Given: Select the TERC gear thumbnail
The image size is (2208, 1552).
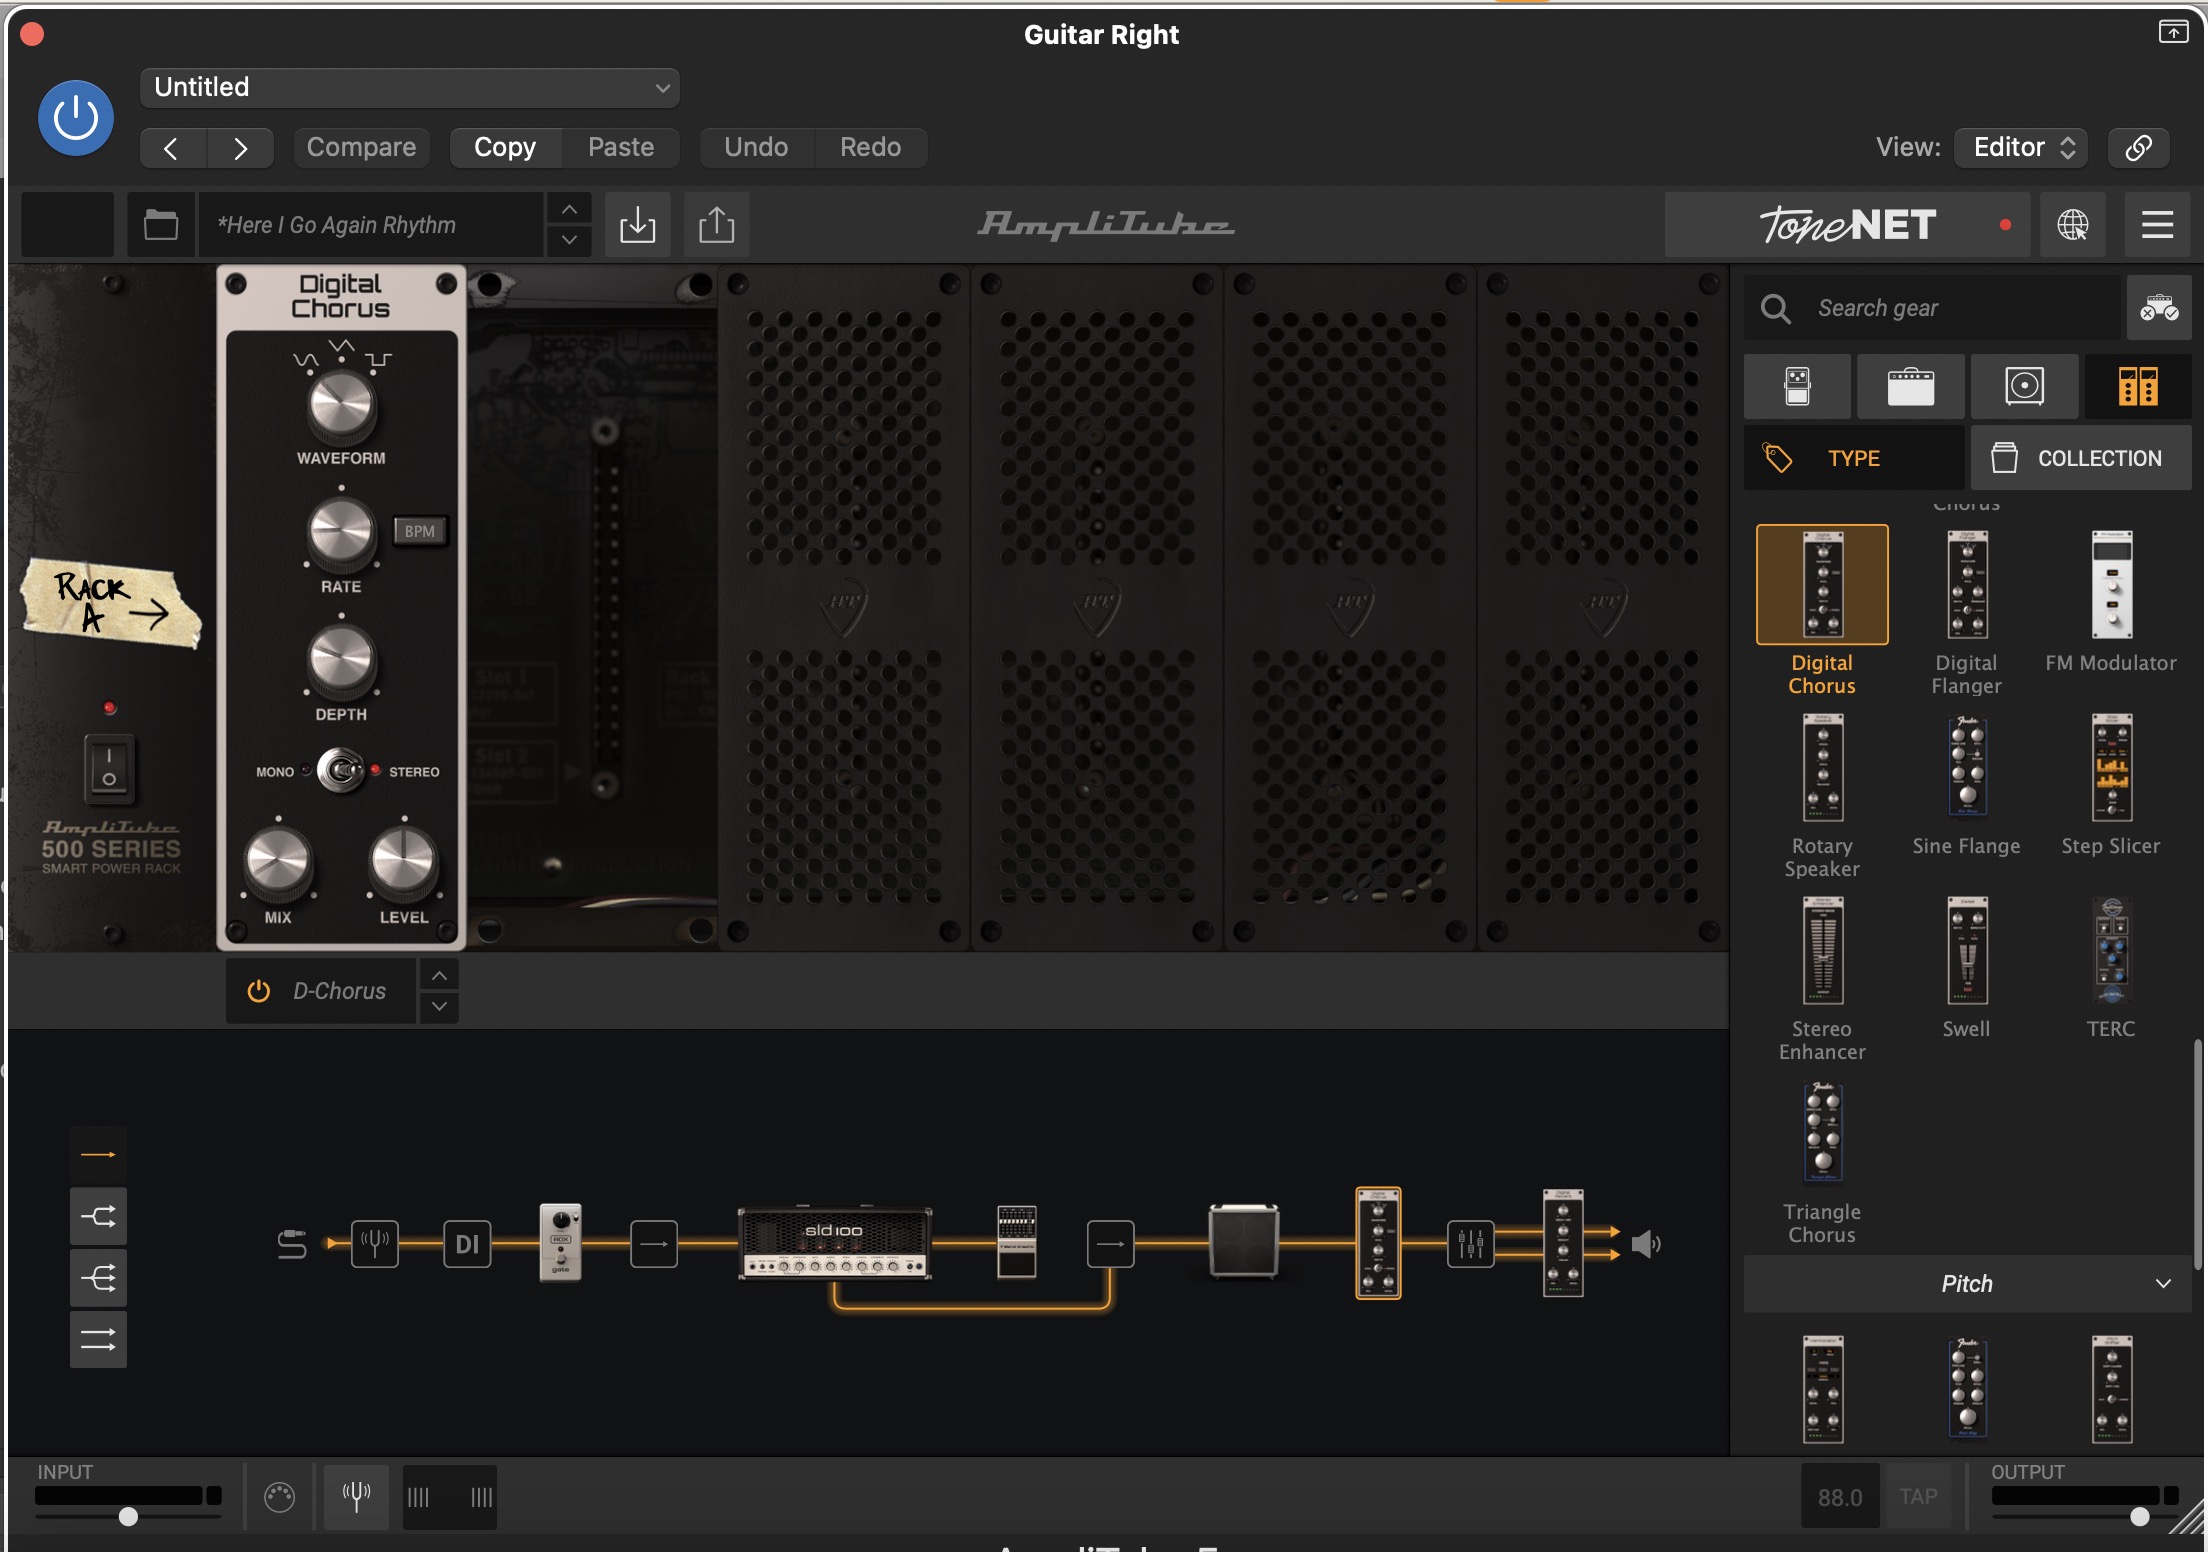Looking at the screenshot, I should pos(2111,951).
